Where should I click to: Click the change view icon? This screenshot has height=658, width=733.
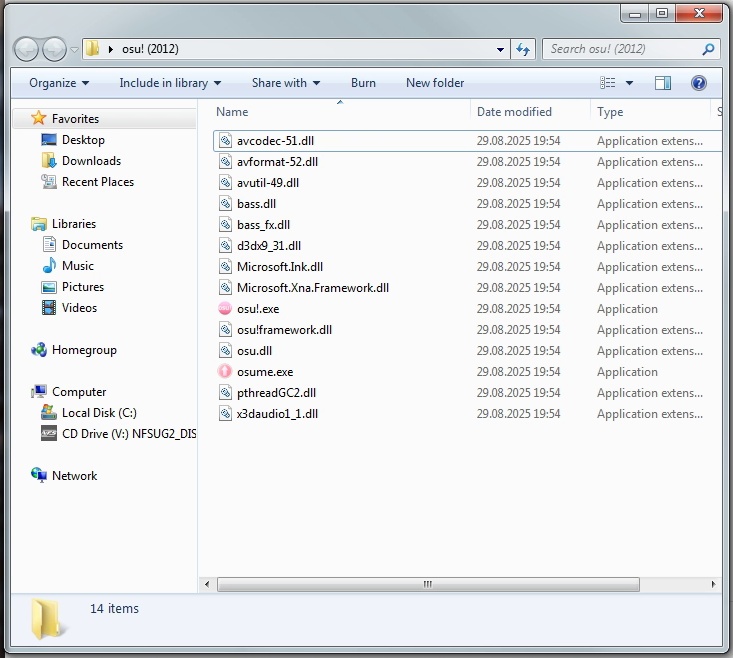point(607,83)
